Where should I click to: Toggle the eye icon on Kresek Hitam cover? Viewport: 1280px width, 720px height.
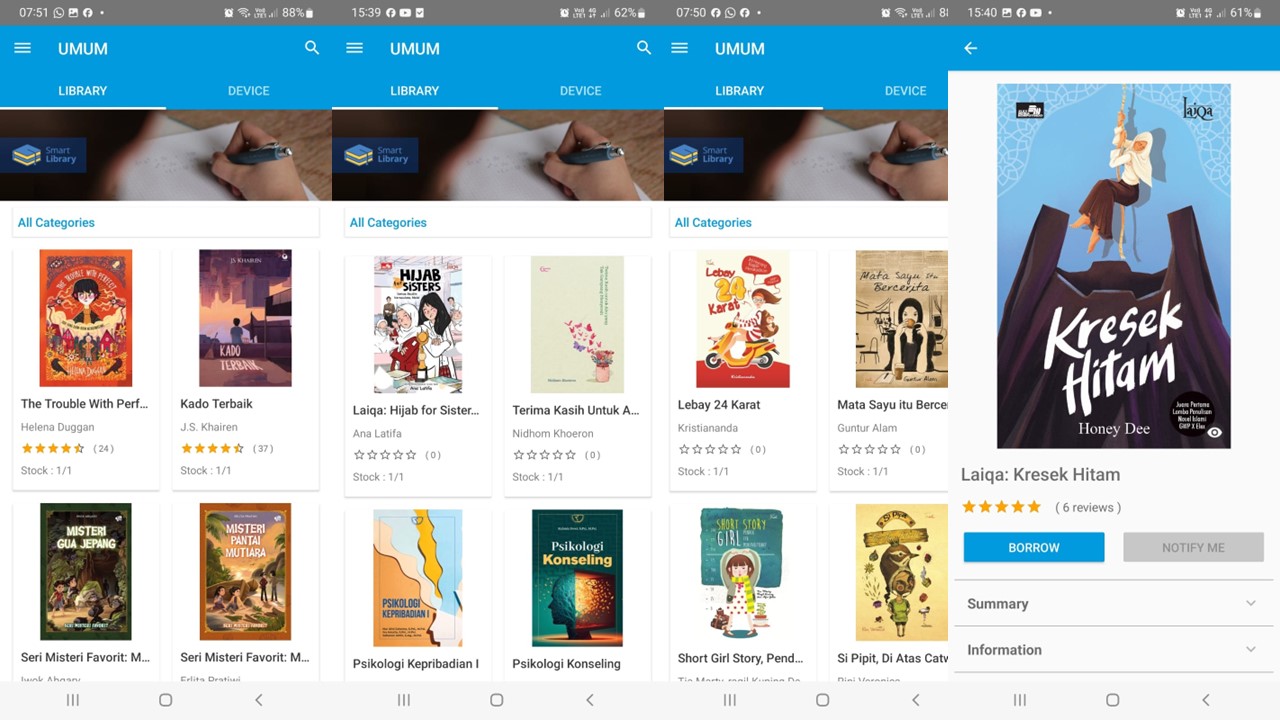tap(1214, 433)
